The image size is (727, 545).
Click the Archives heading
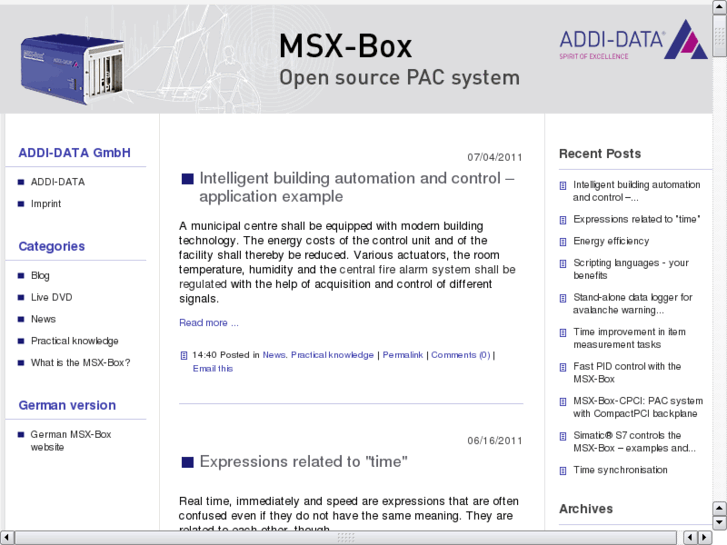point(586,509)
